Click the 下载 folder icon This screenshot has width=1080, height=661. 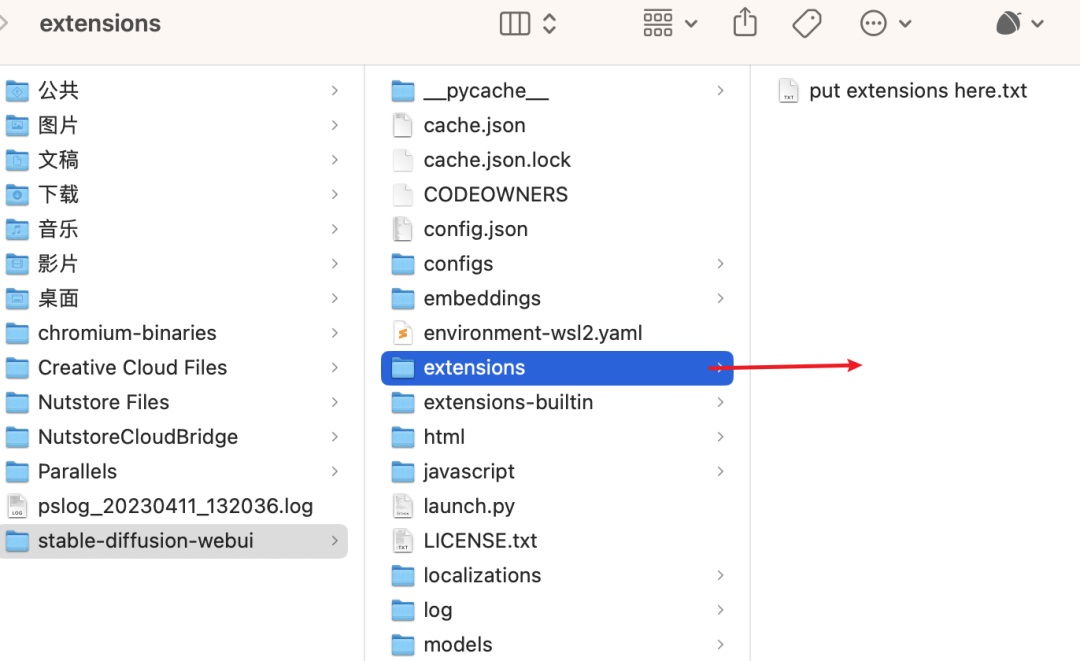point(17,195)
